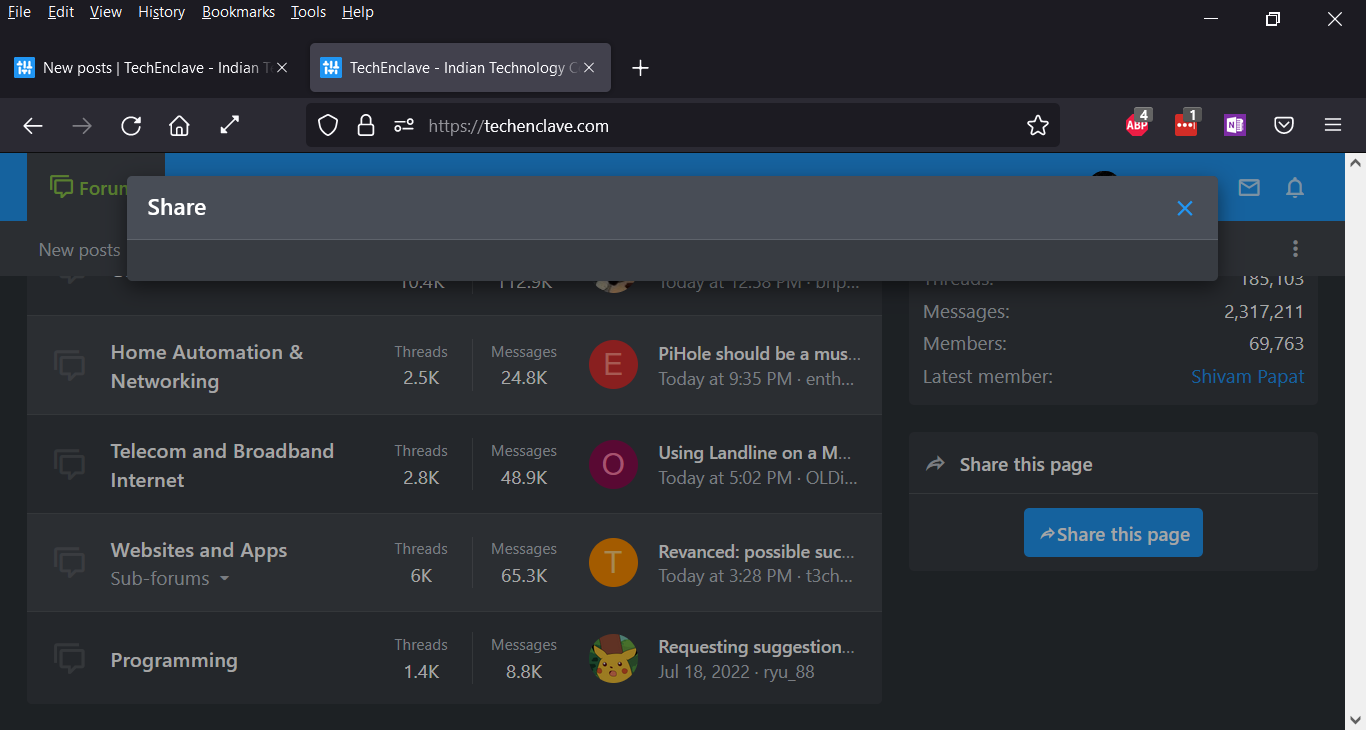The height and width of the screenshot is (730, 1366).
Task: Open Websites and Apps forum
Action: click(x=199, y=550)
